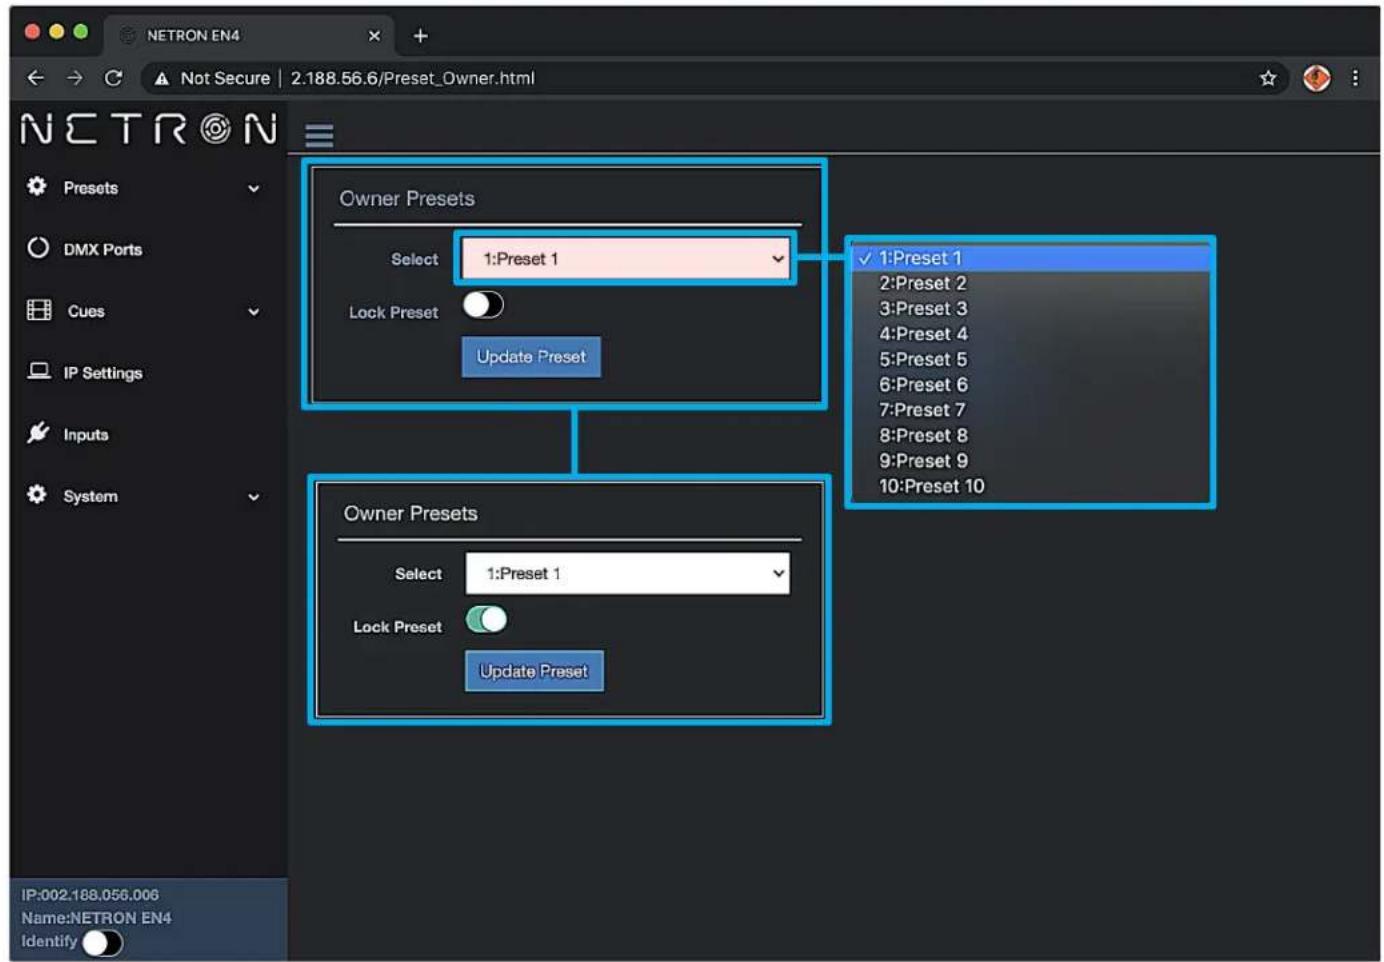Choose 7:Preset 7 from the list
This screenshot has height=962, width=1384.
point(1030,410)
